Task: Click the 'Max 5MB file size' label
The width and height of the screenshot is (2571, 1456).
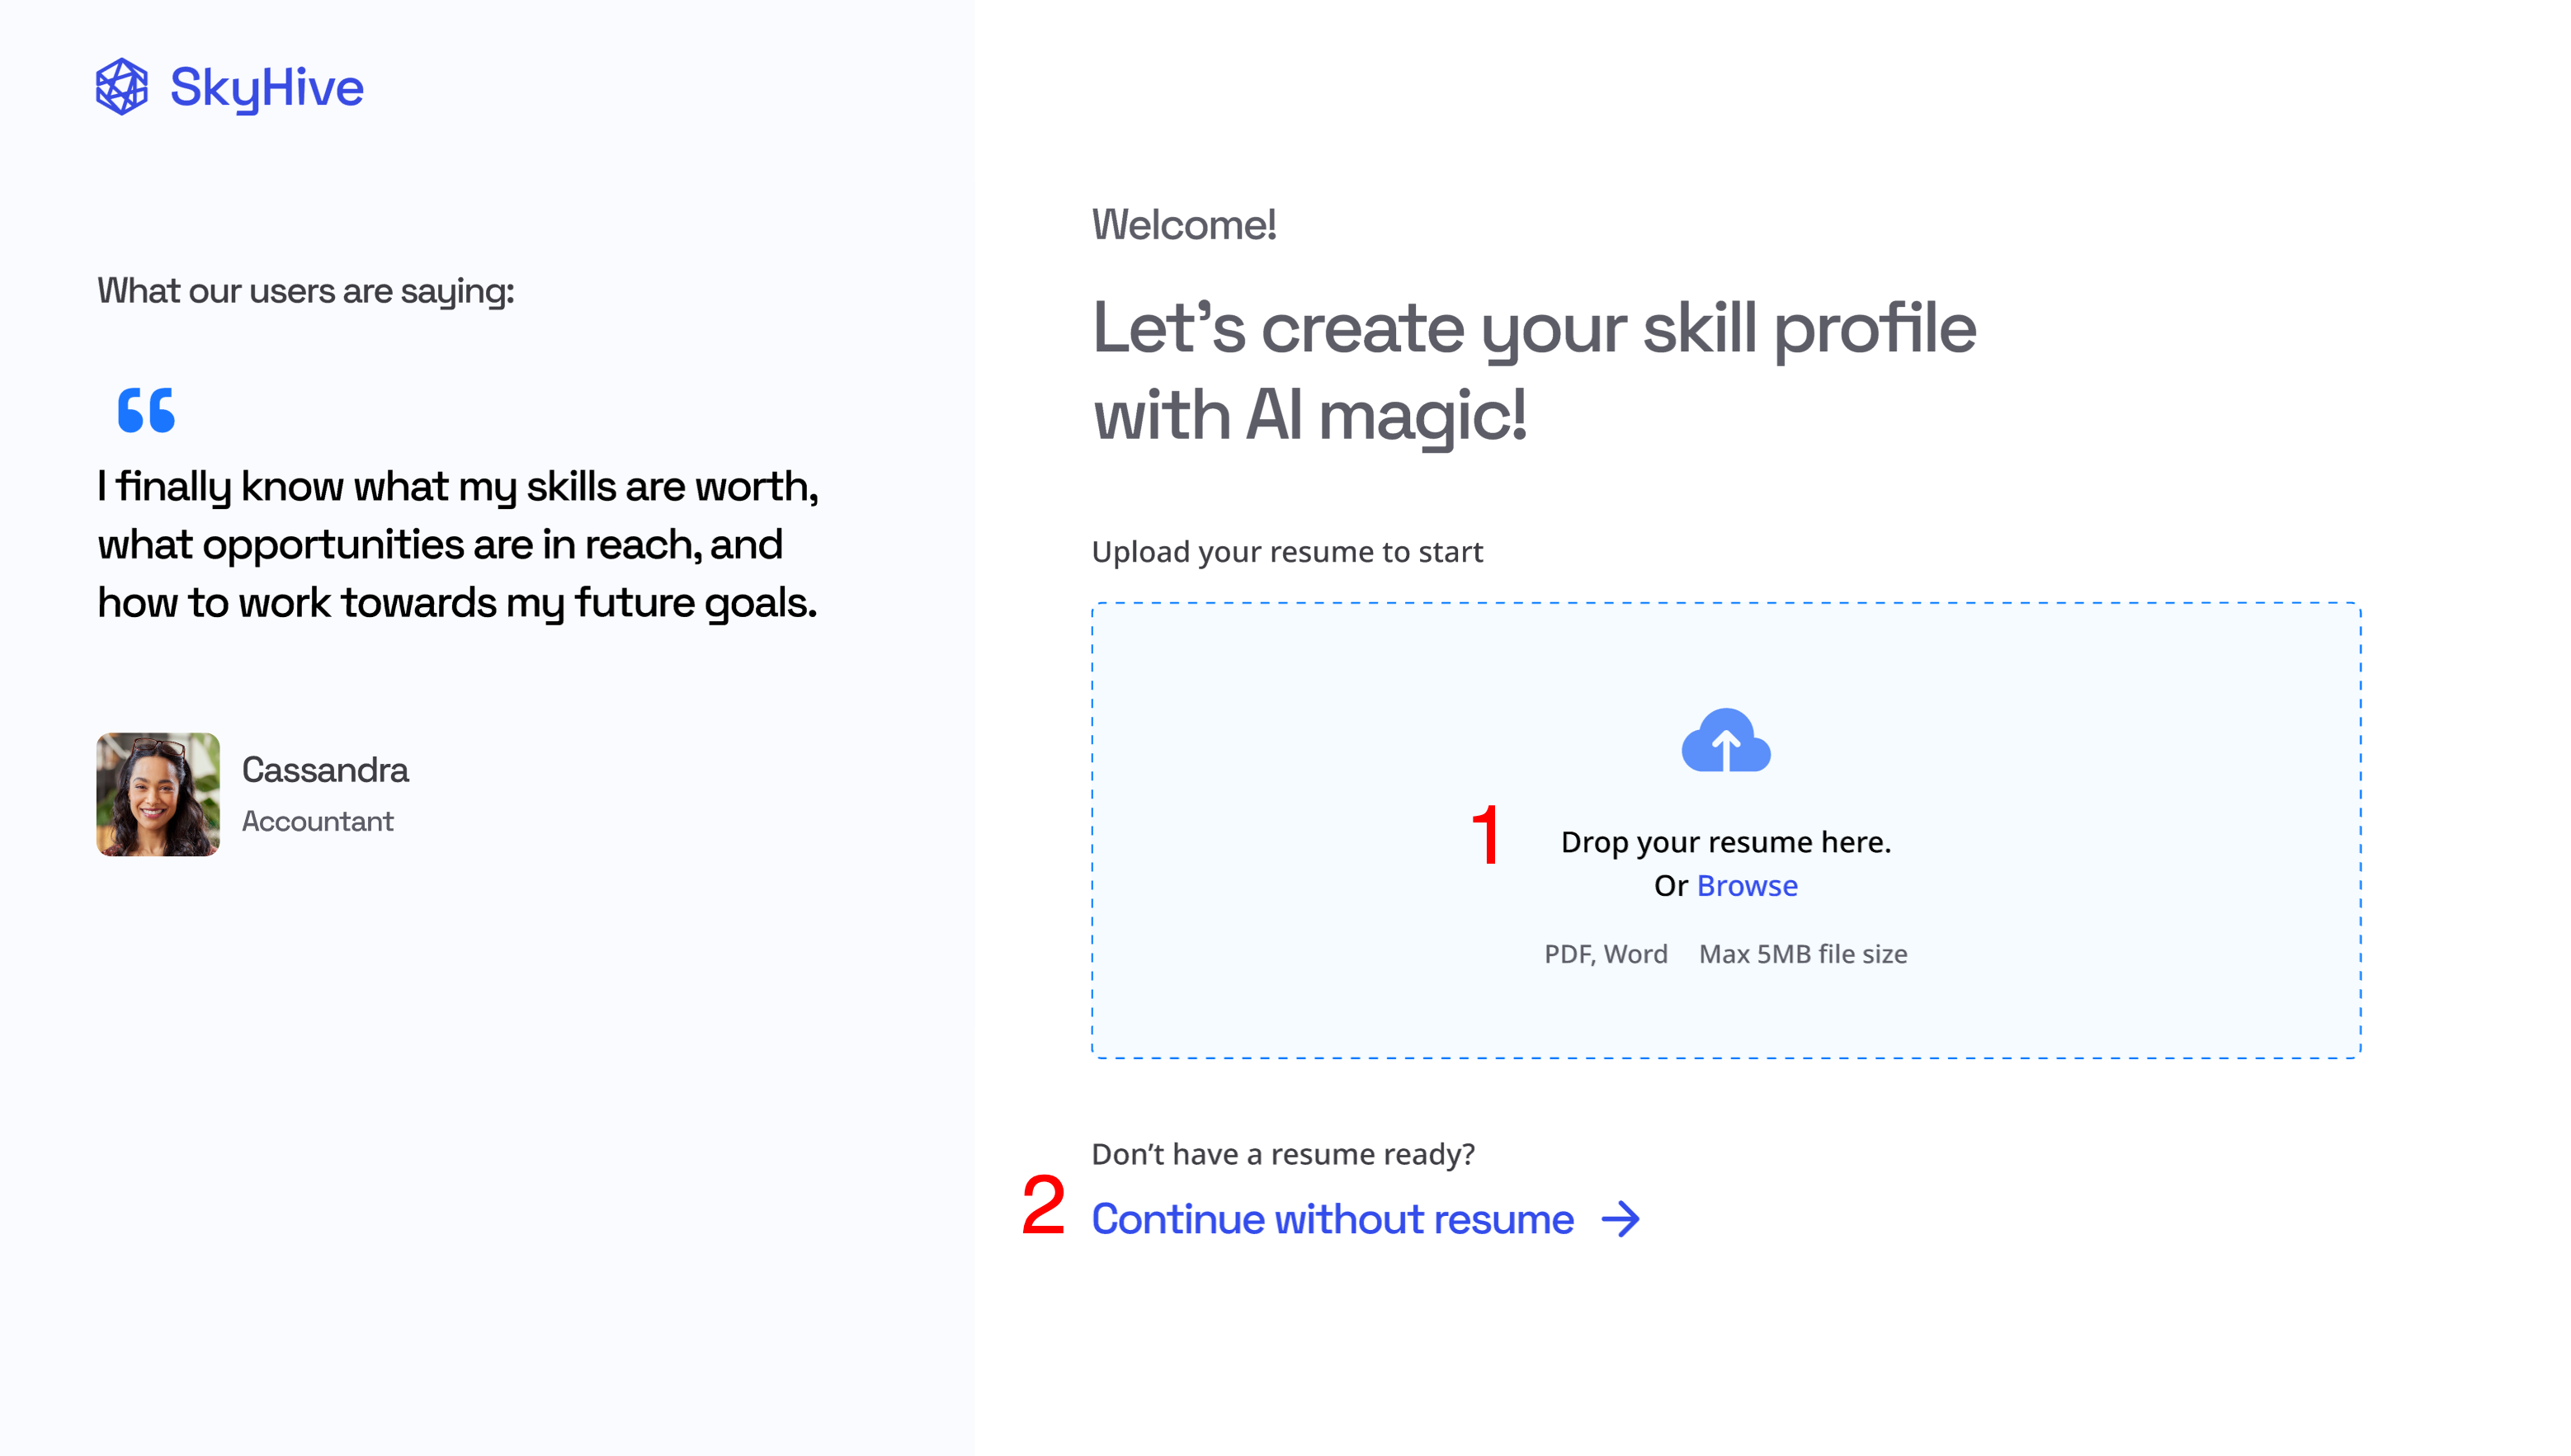Action: [x=1802, y=954]
